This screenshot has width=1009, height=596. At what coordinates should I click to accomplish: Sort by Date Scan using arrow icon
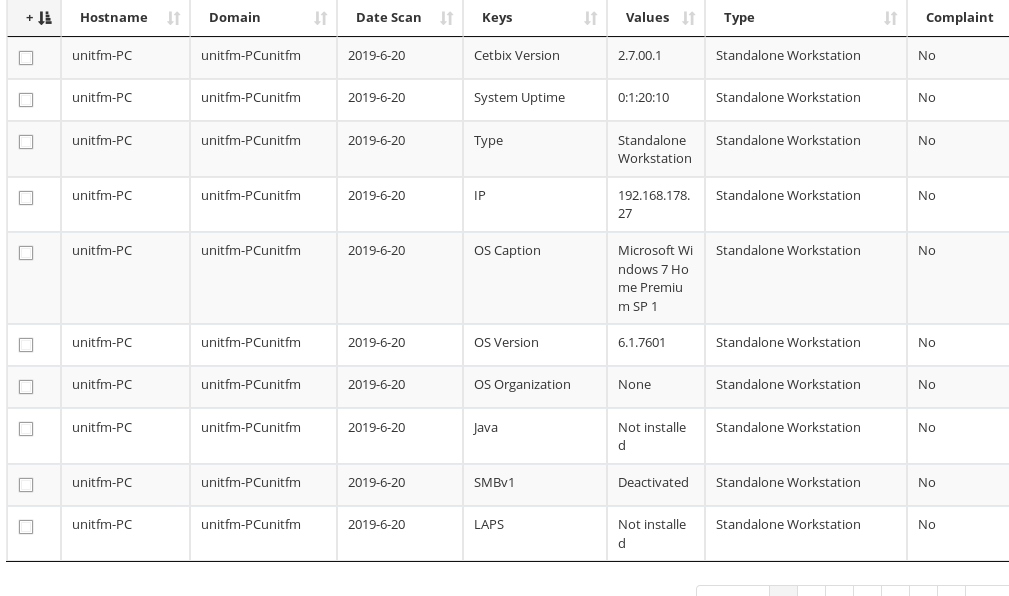(x=447, y=18)
